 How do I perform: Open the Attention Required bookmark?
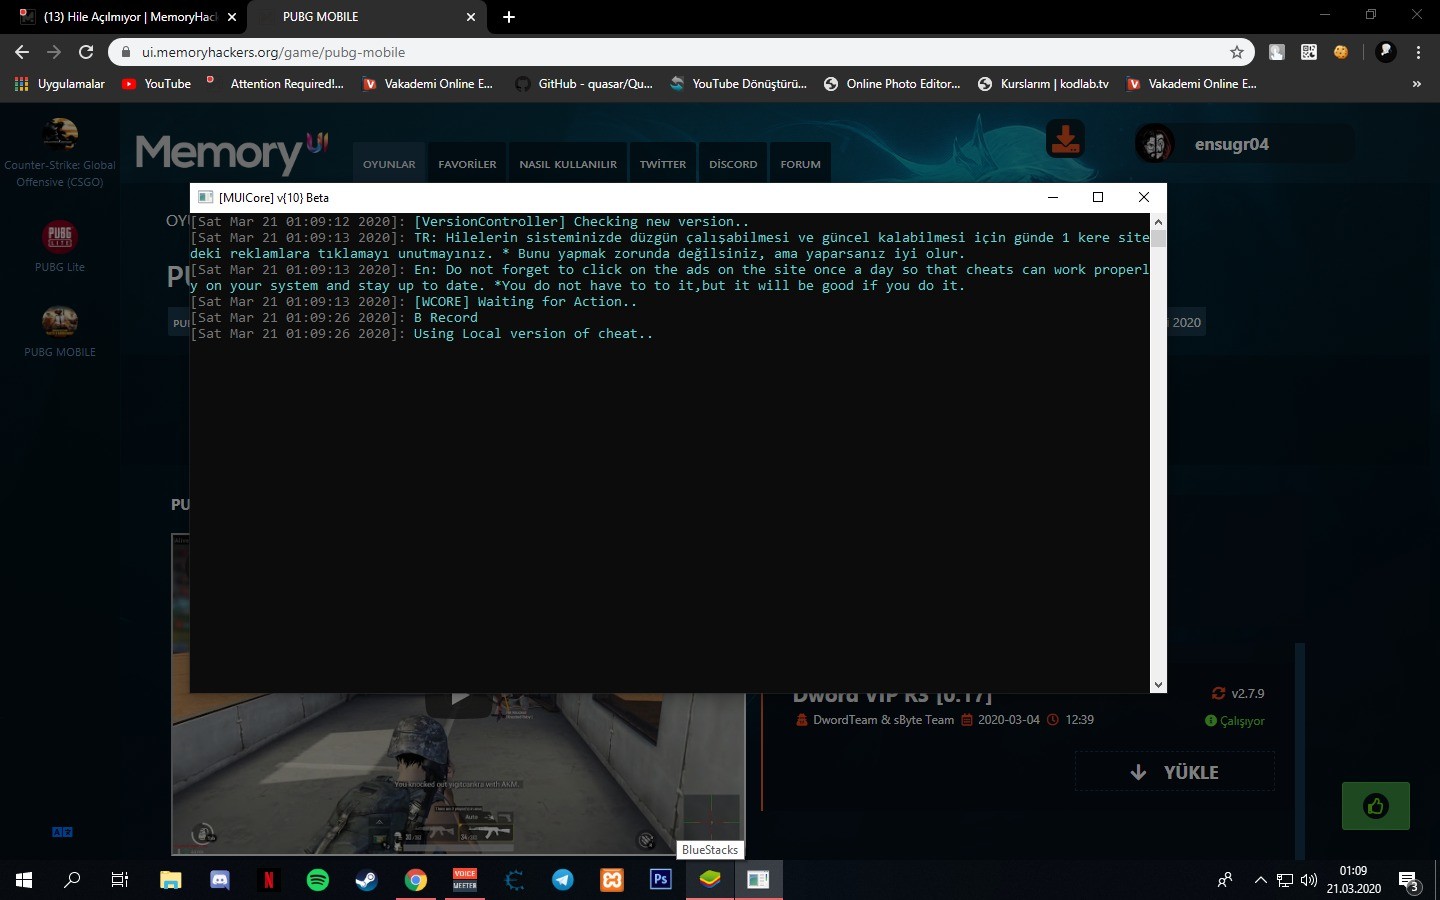(275, 84)
